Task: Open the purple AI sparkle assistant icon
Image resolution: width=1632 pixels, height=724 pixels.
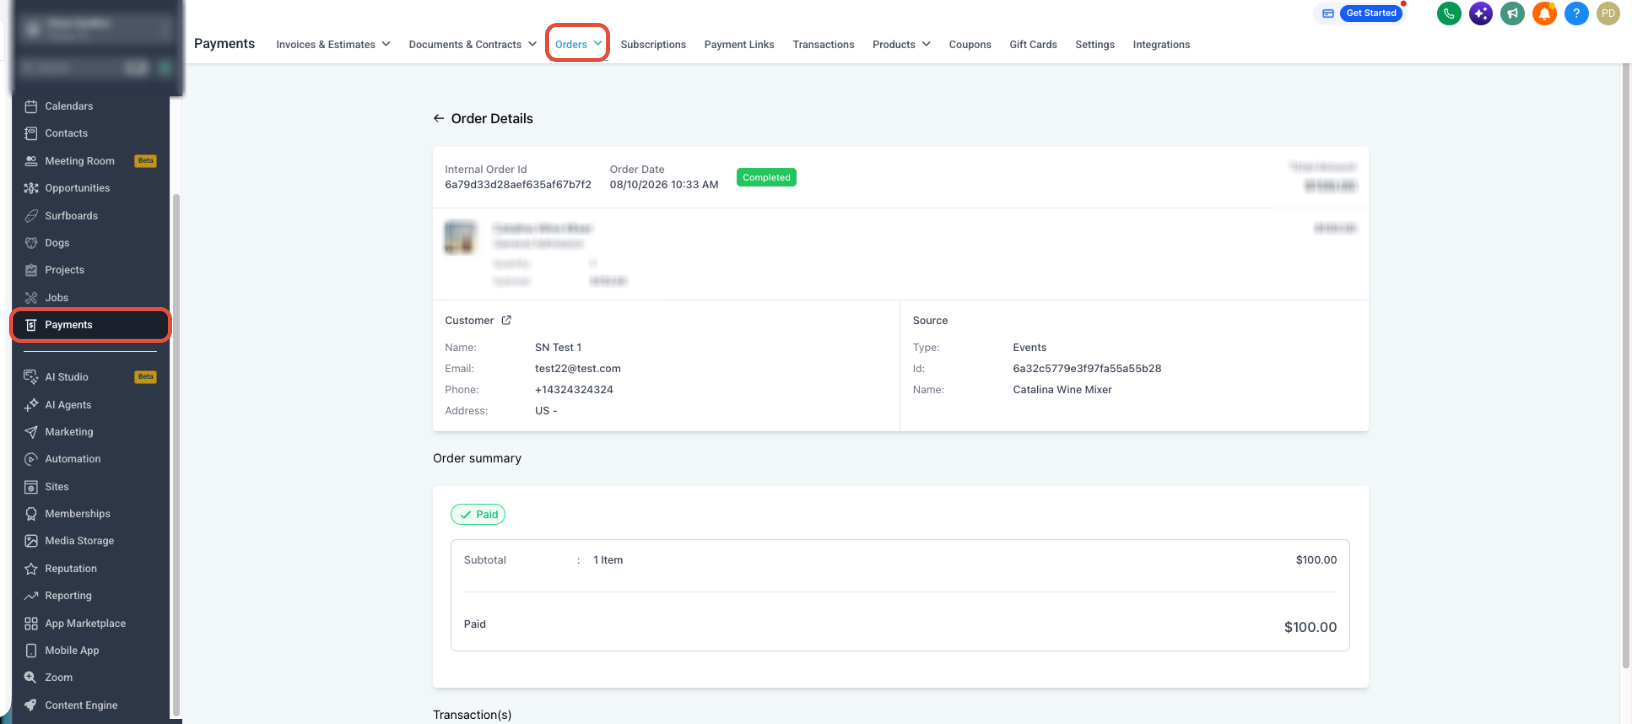Action: (x=1480, y=13)
